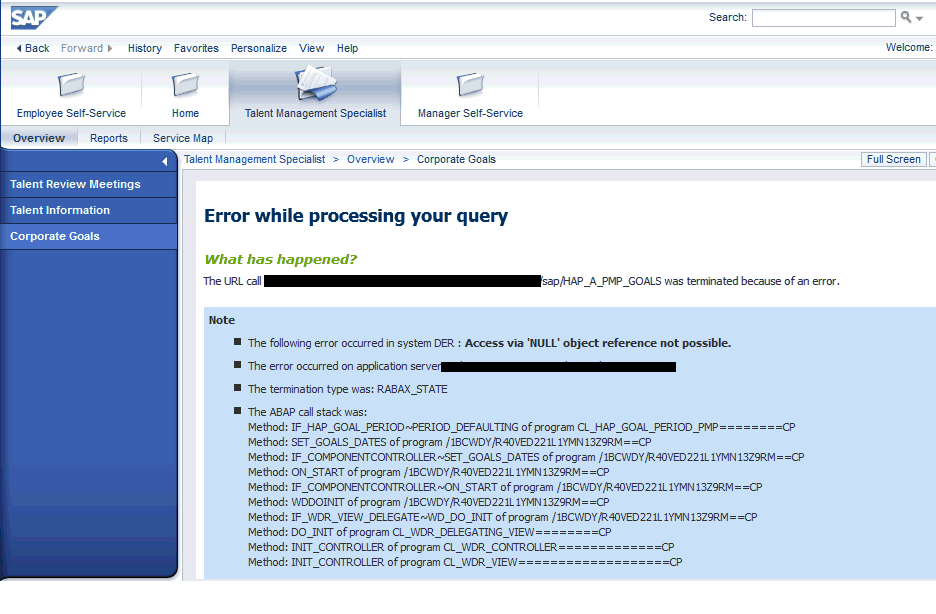Open Talent Information in sidebar
This screenshot has width=936, height=614.
tap(88, 210)
